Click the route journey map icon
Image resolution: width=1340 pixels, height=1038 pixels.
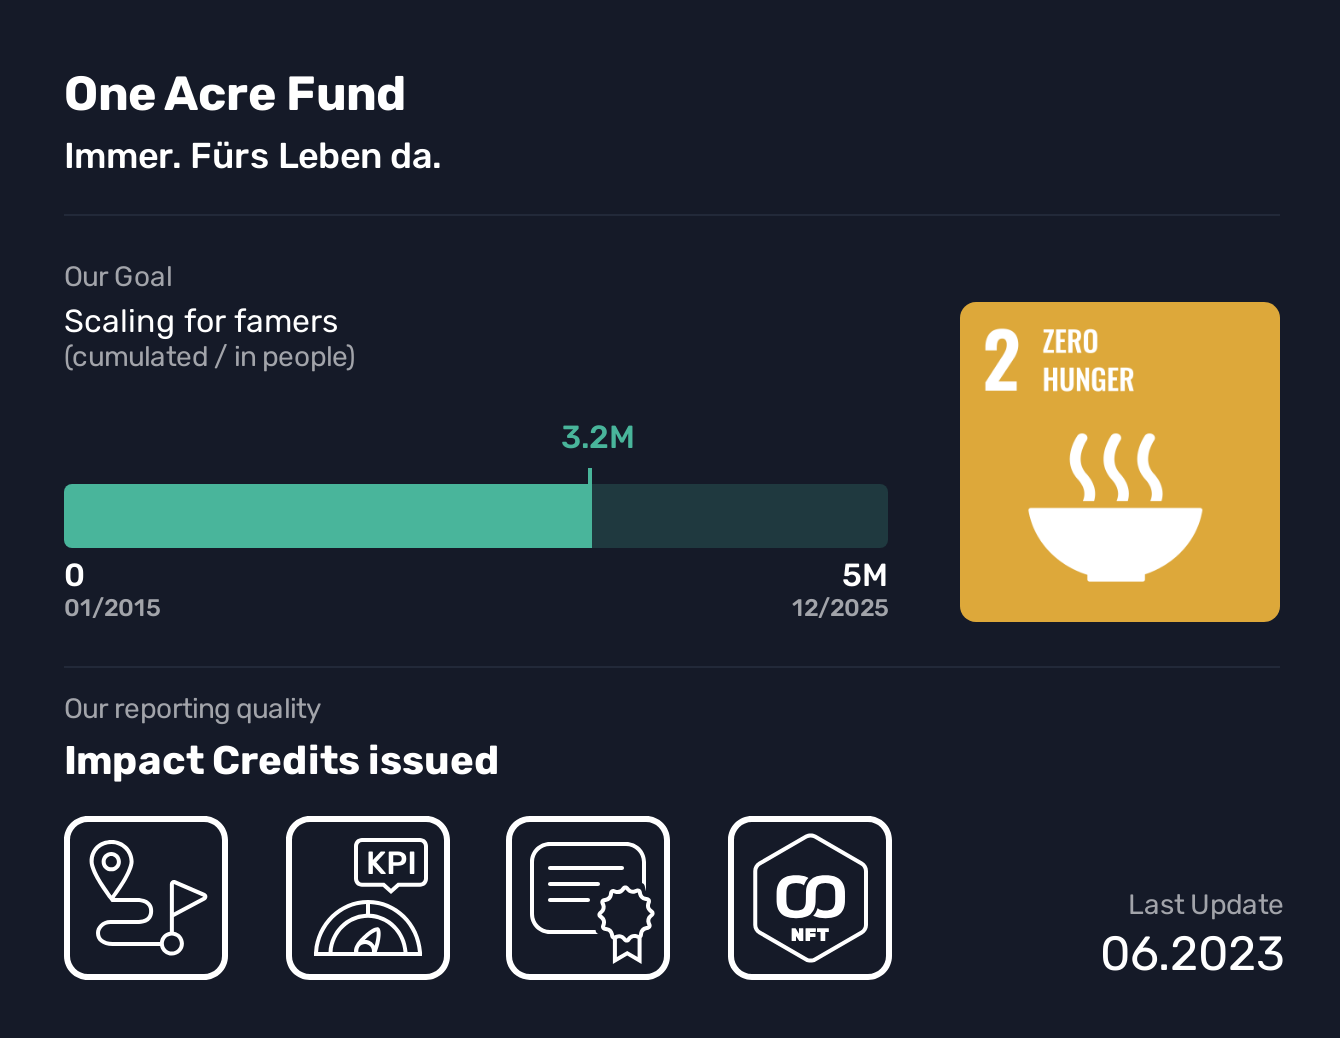(x=146, y=898)
